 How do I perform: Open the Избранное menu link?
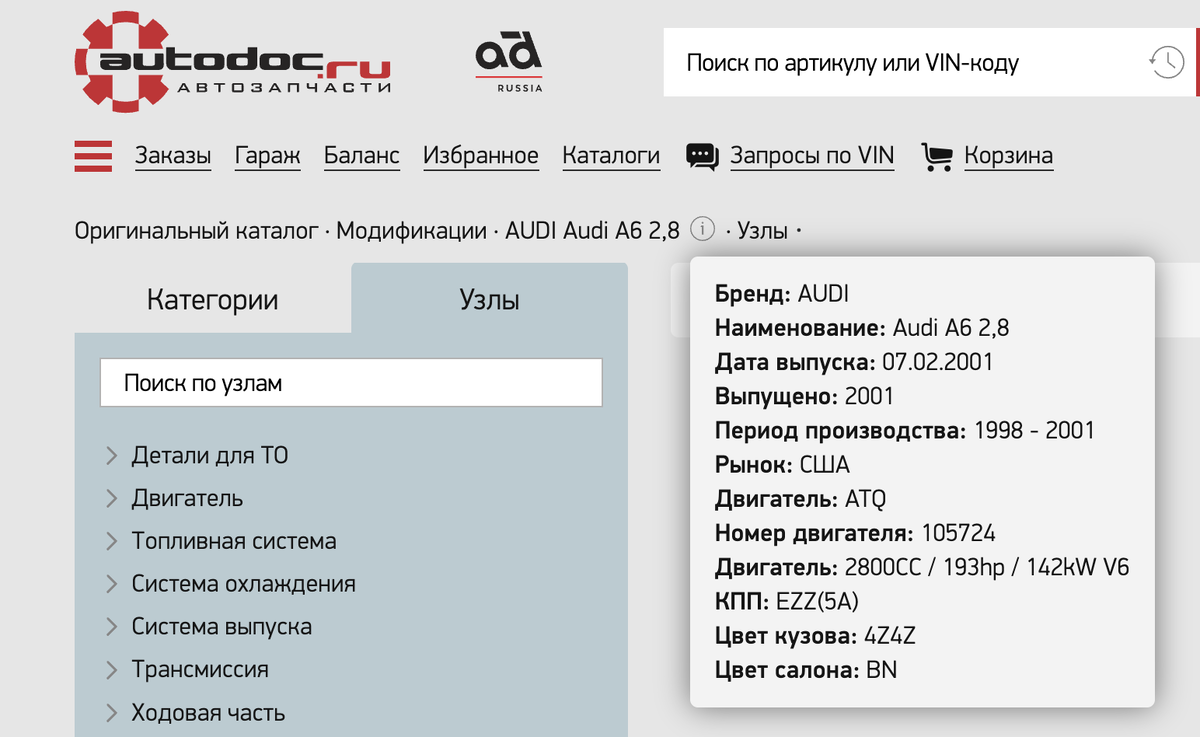[x=481, y=156]
